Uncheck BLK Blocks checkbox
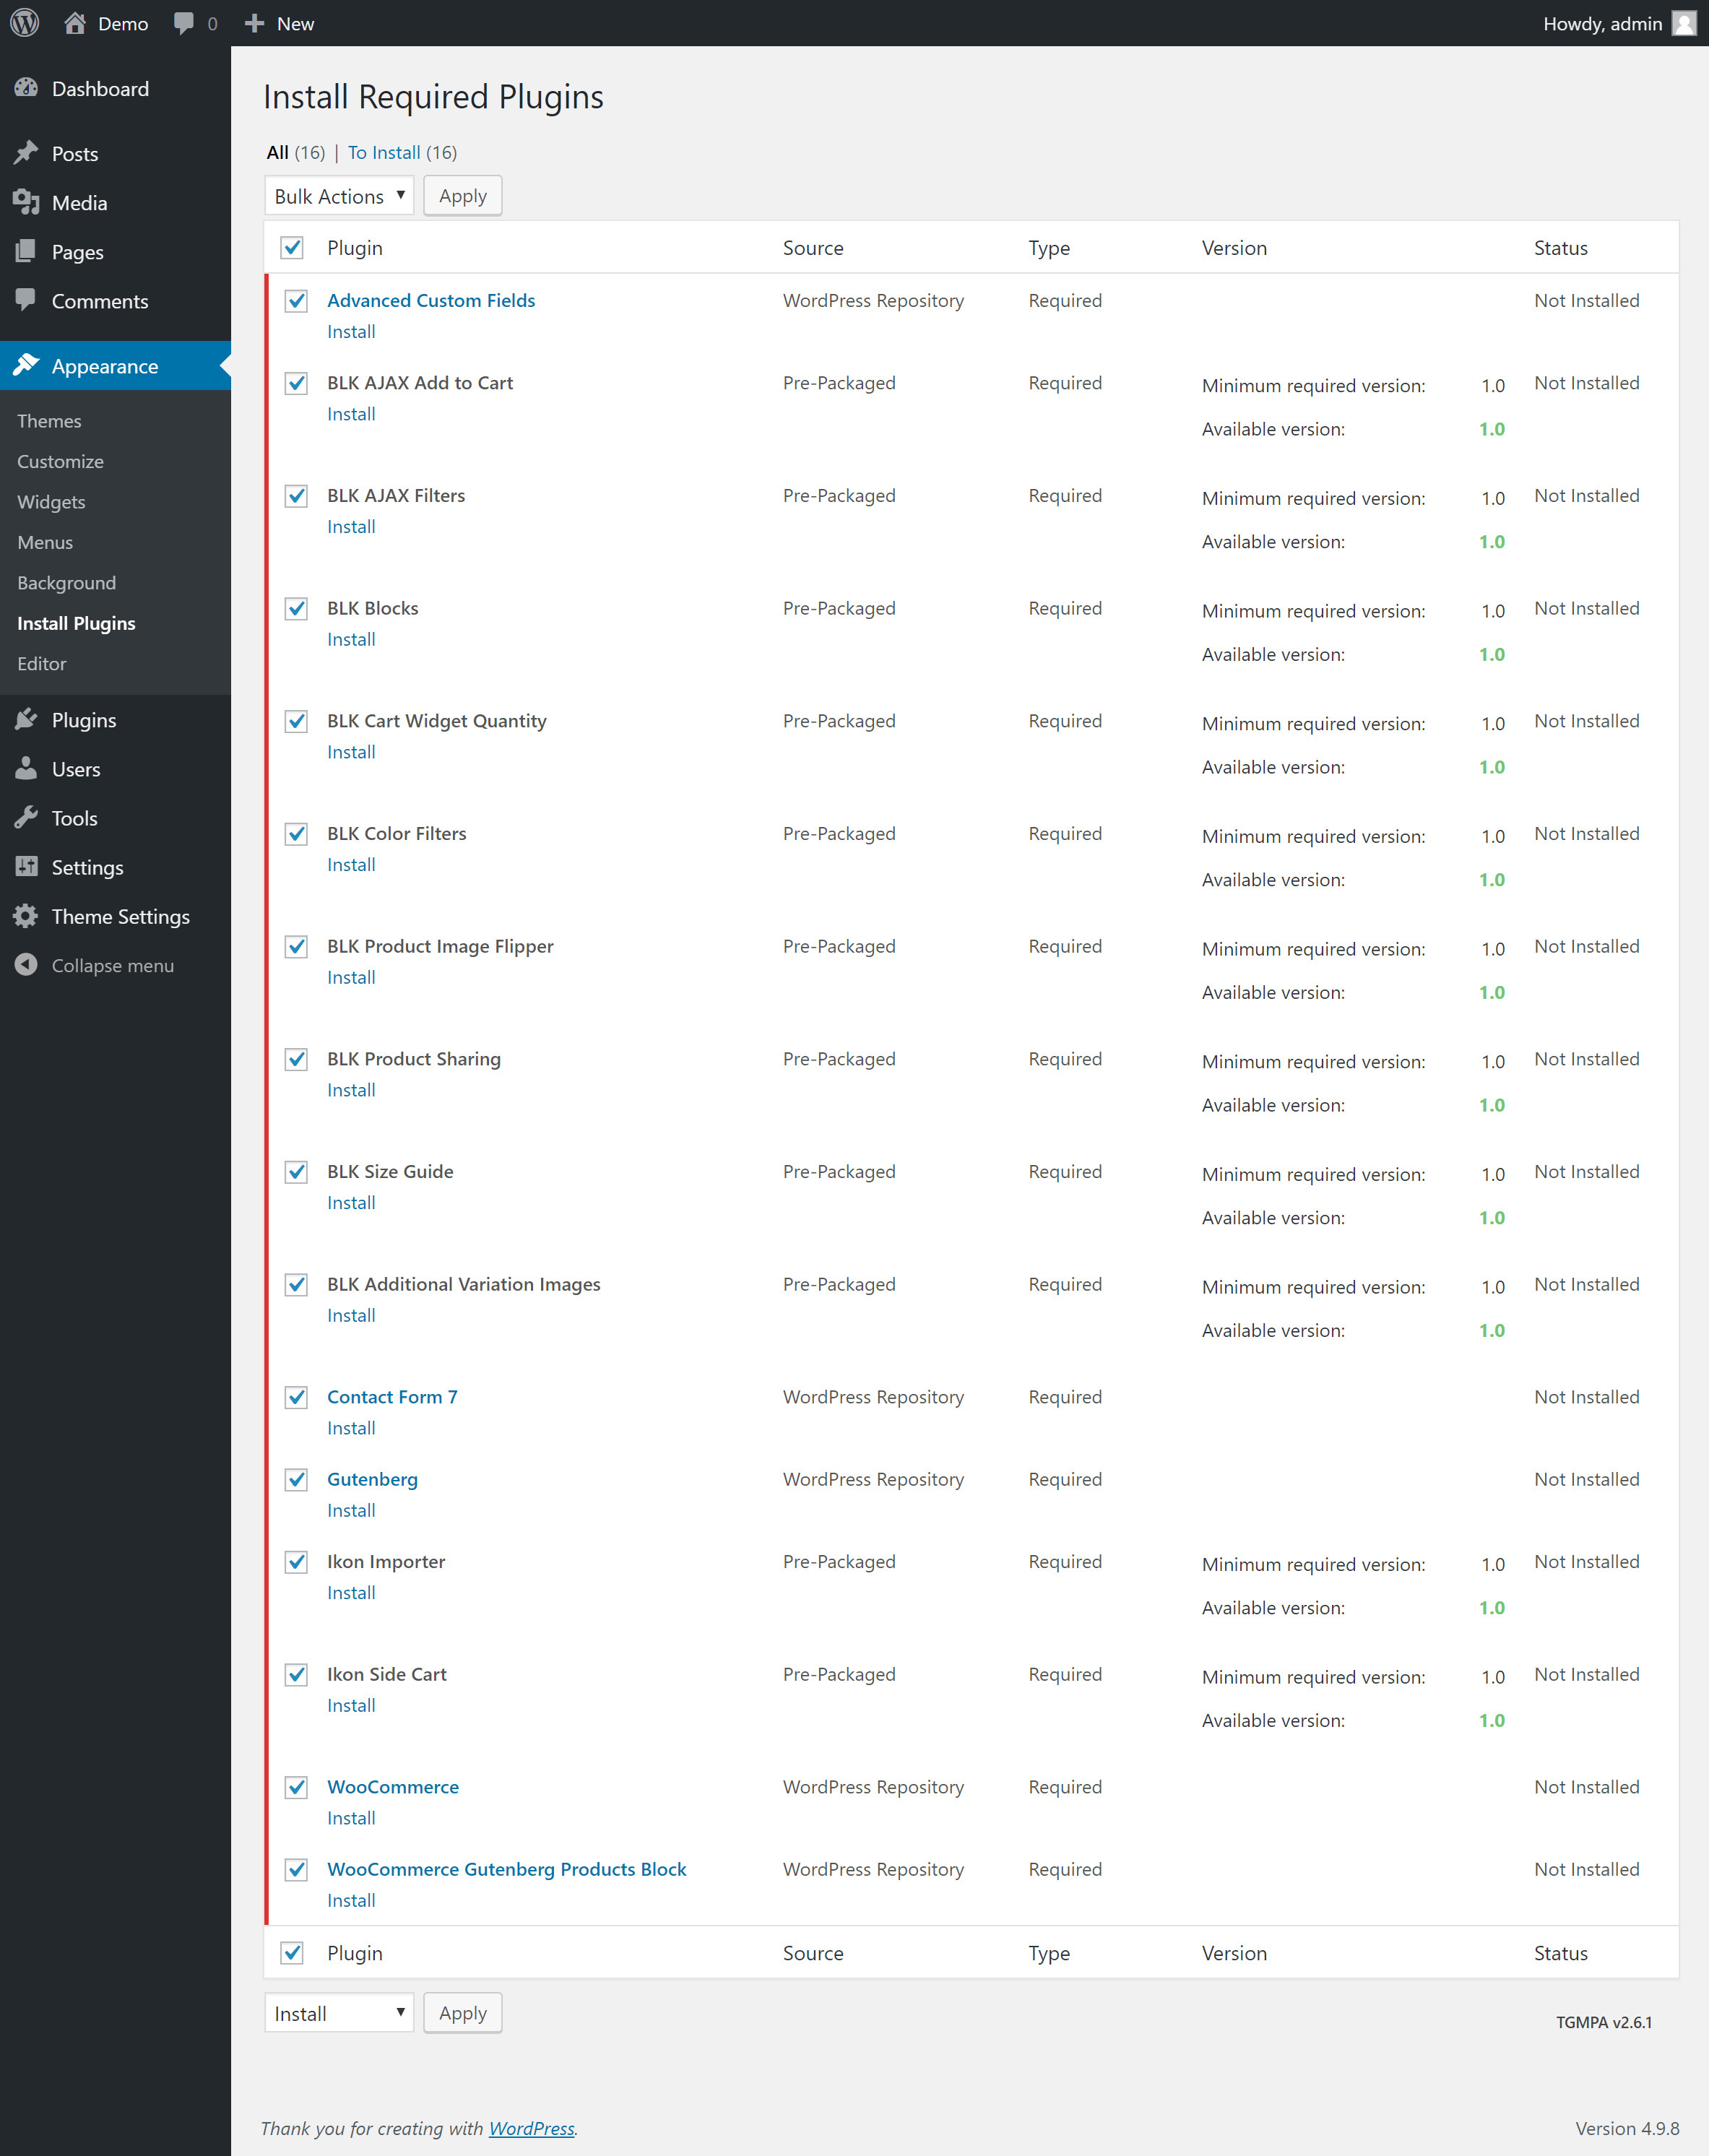Image resolution: width=1709 pixels, height=2156 pixels. tap(296, 608)
